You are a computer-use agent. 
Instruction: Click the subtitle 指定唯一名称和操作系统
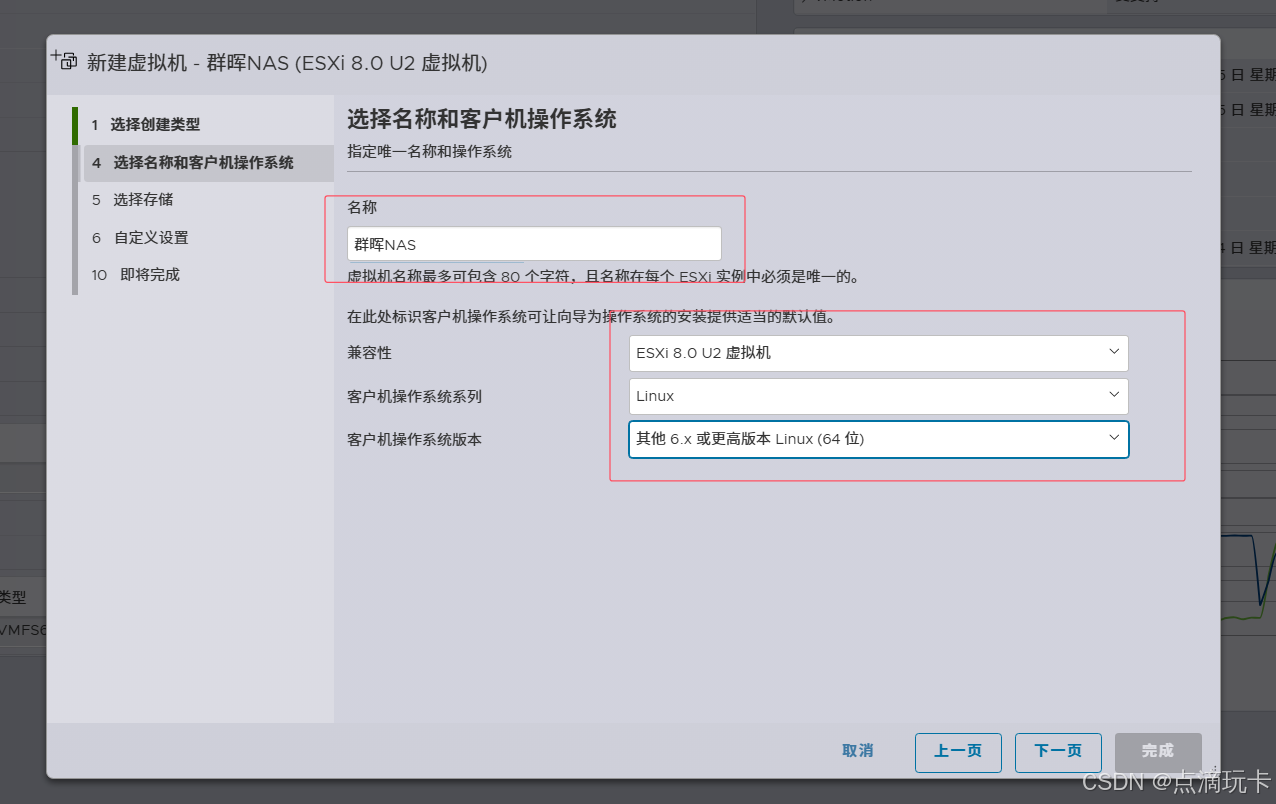click(430, 152)
